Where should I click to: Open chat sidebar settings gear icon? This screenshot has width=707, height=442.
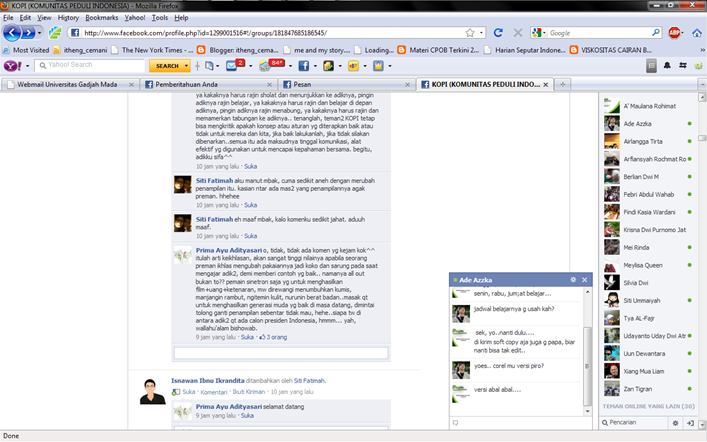tap(675, 423)
